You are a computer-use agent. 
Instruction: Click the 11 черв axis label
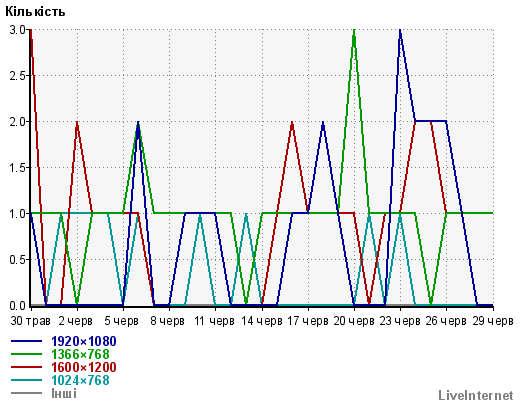(214, 321)
